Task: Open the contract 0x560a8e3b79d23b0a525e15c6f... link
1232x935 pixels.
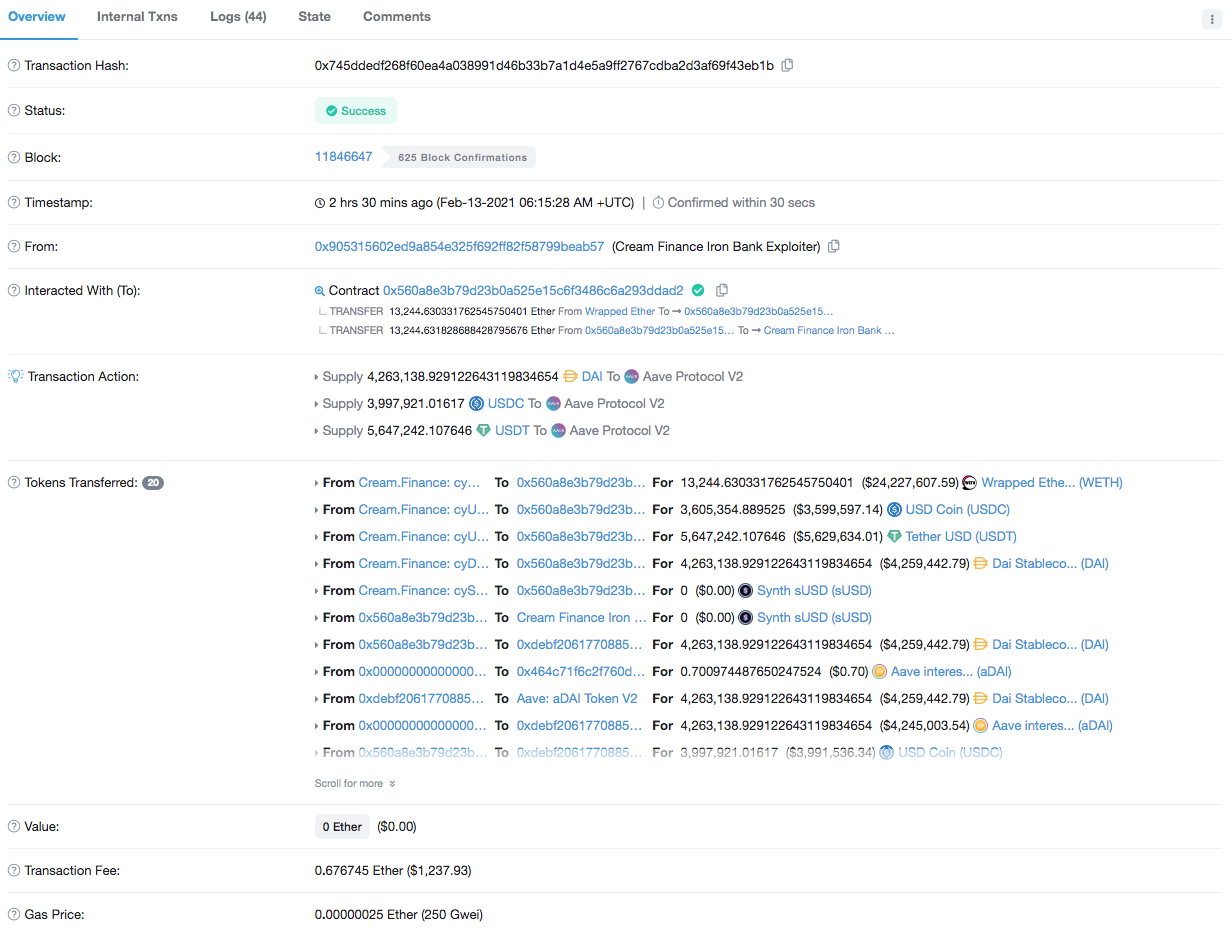Action: point(533,291)
